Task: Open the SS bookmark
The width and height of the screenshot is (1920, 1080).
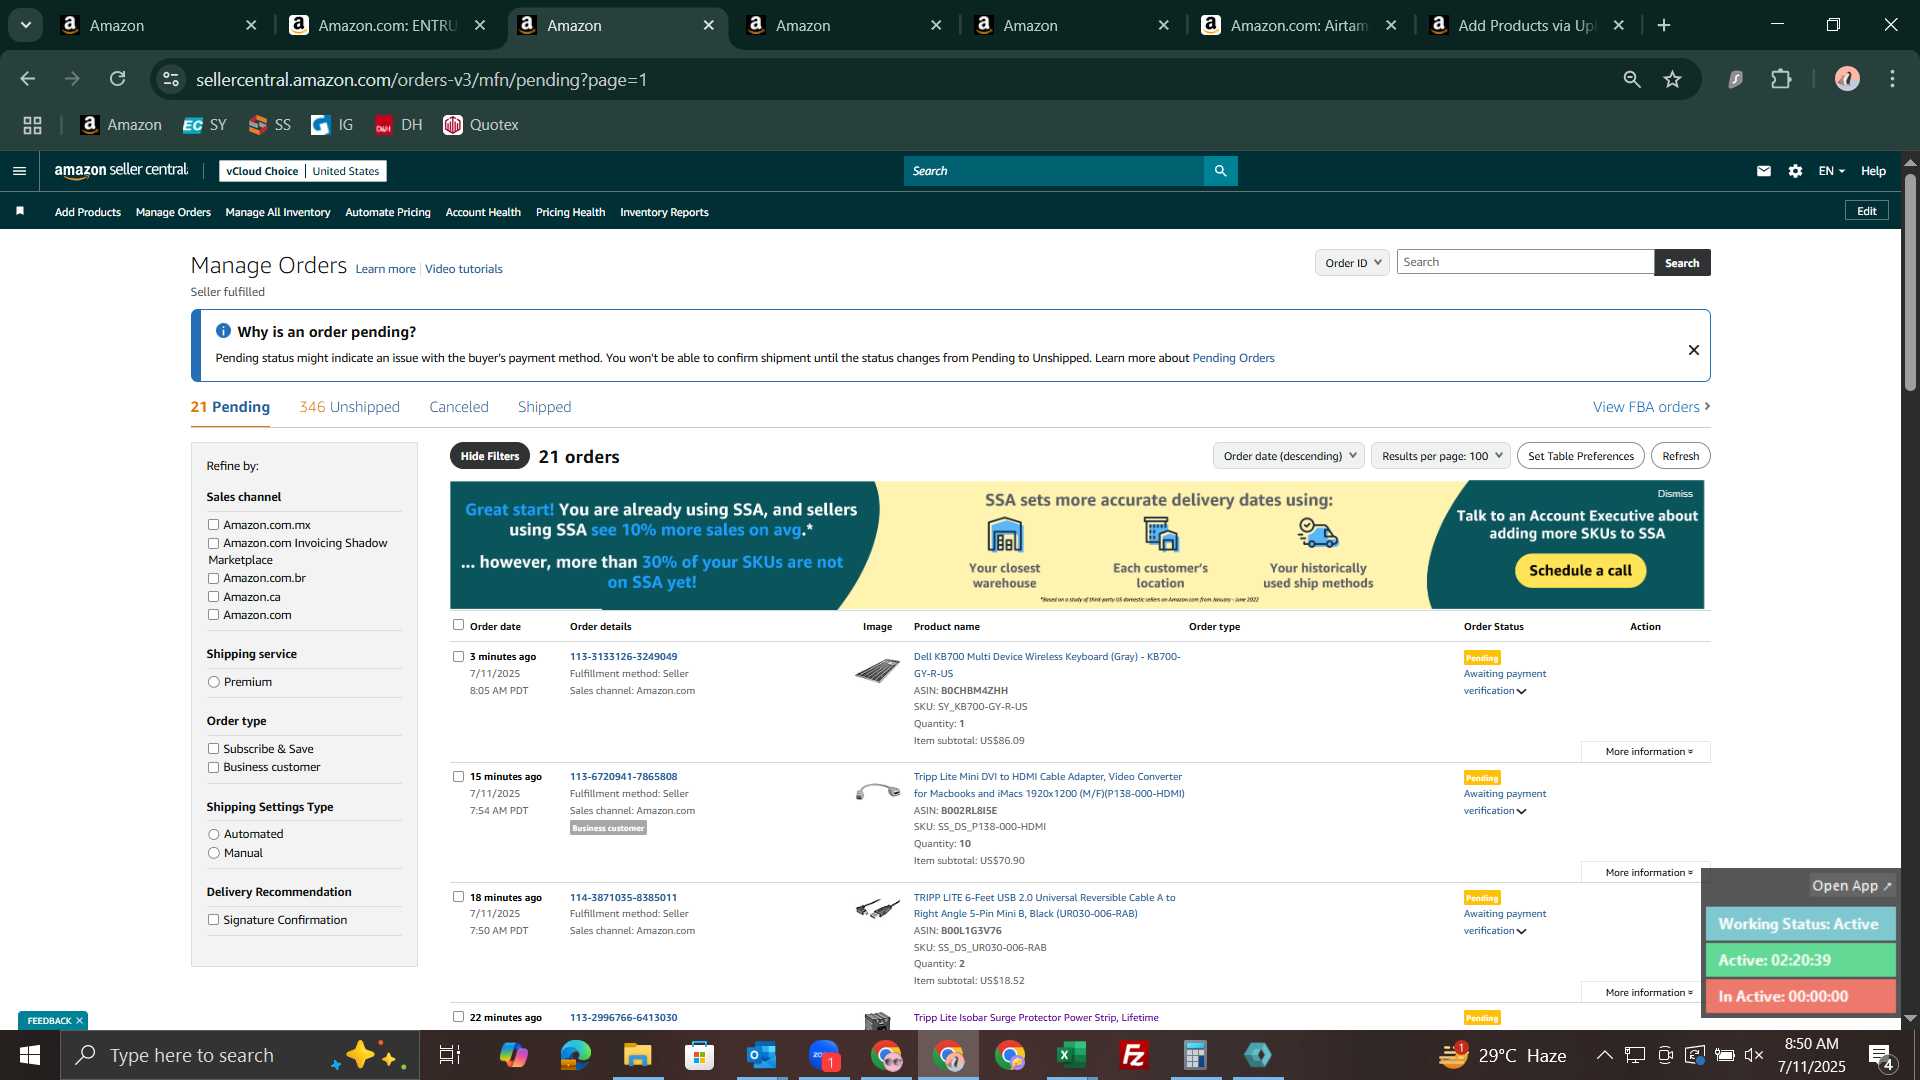Action: point(269,125)
